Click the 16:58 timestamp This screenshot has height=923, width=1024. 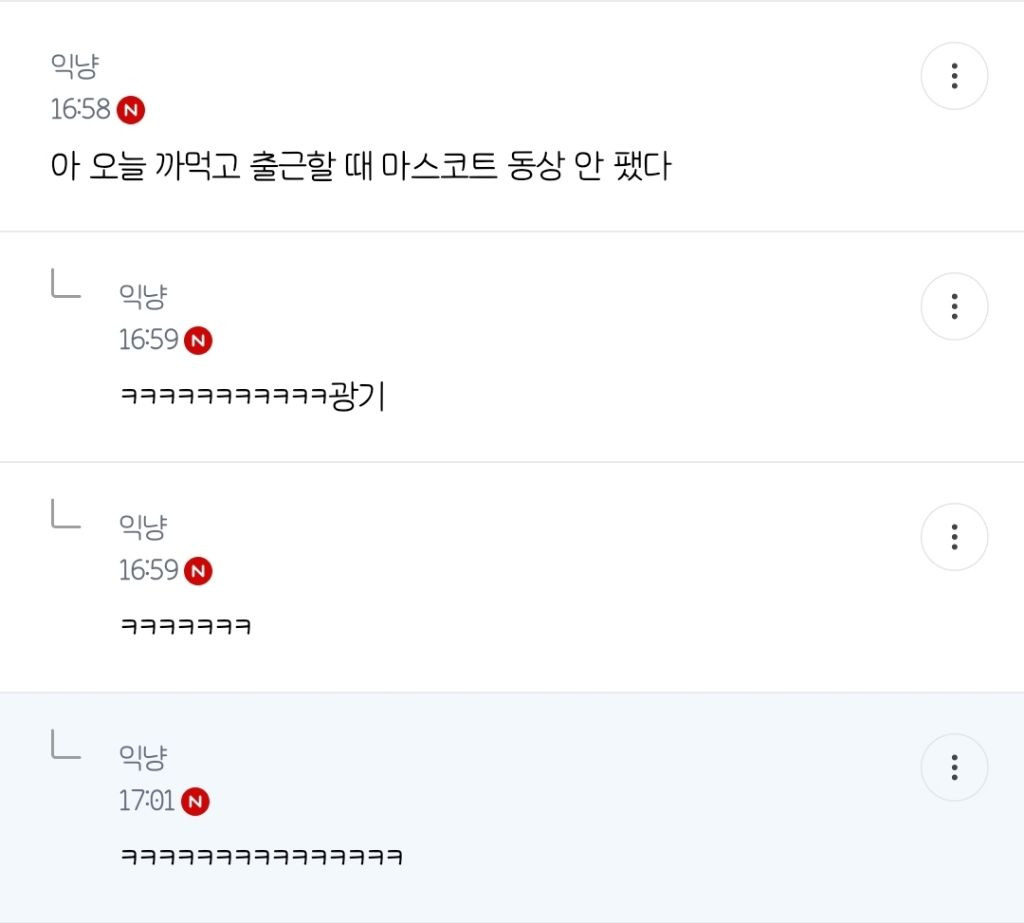click(x=80, y=109)
